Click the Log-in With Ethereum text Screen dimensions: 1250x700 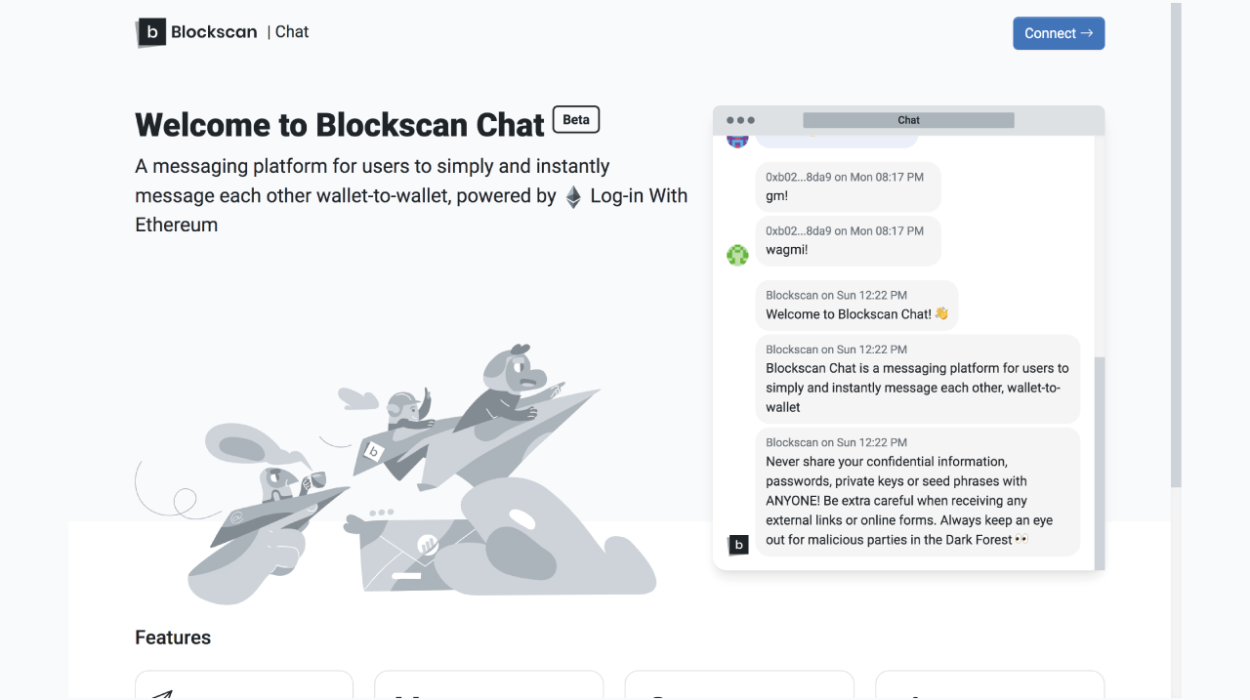tap(637, 195)
